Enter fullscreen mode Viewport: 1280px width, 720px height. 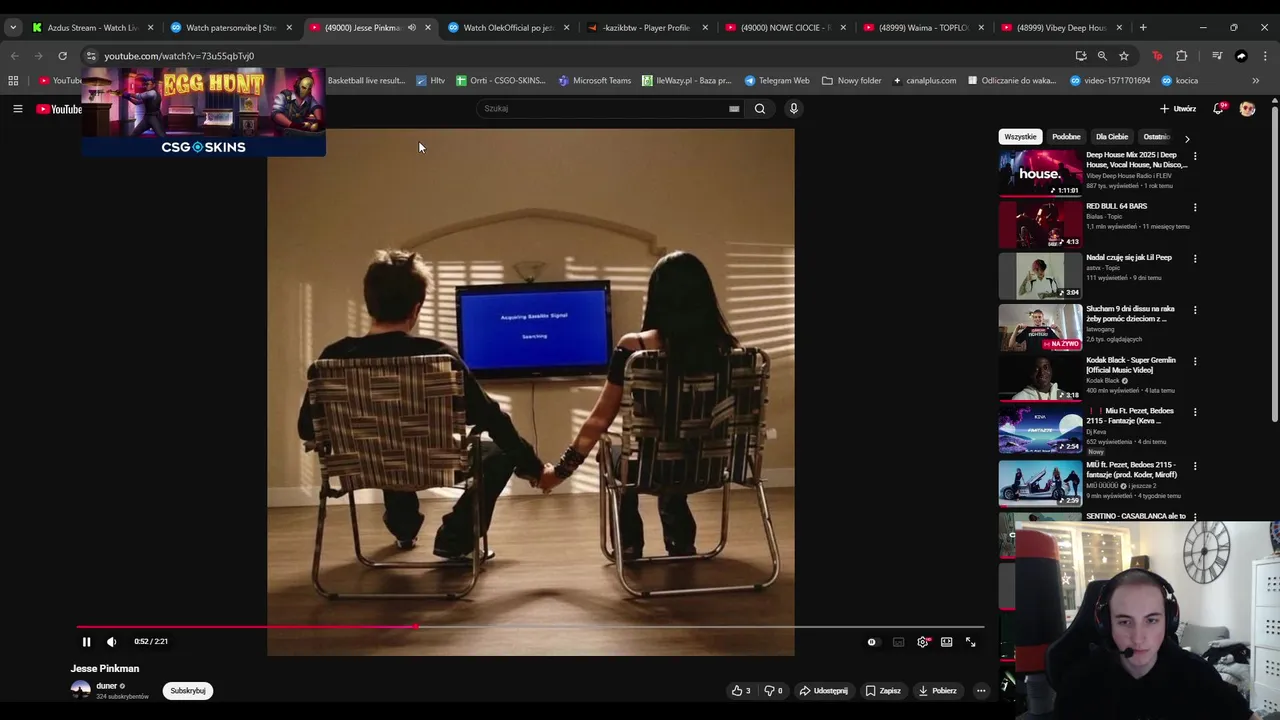(x=970, y=642)
